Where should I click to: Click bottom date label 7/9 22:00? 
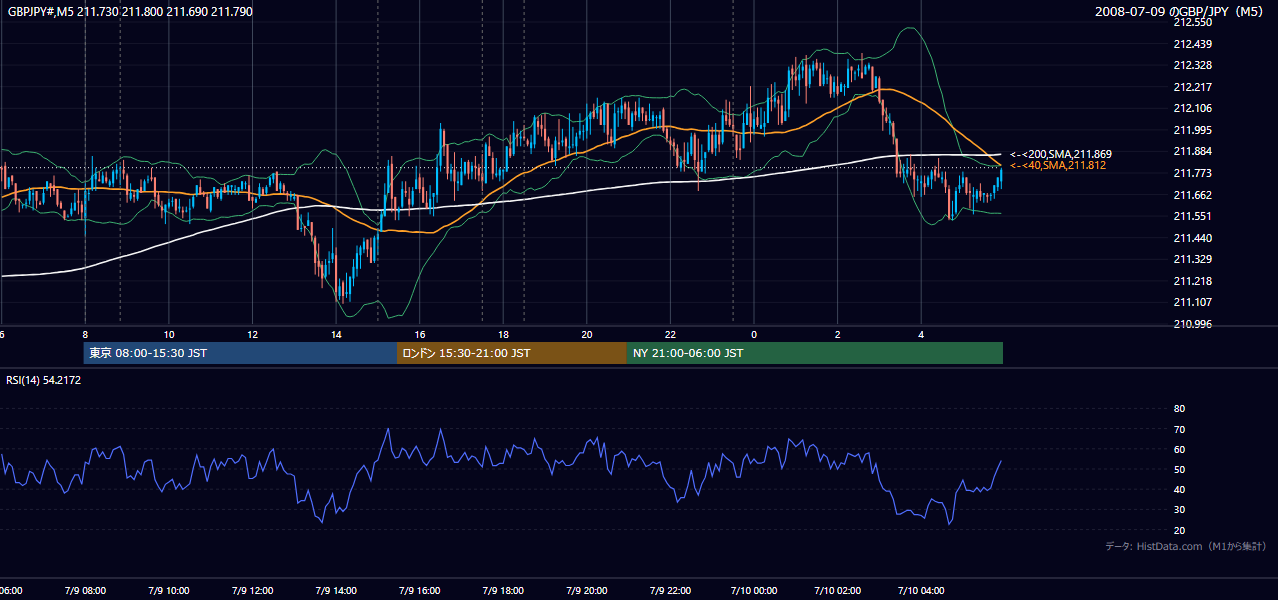click(671, 590)
